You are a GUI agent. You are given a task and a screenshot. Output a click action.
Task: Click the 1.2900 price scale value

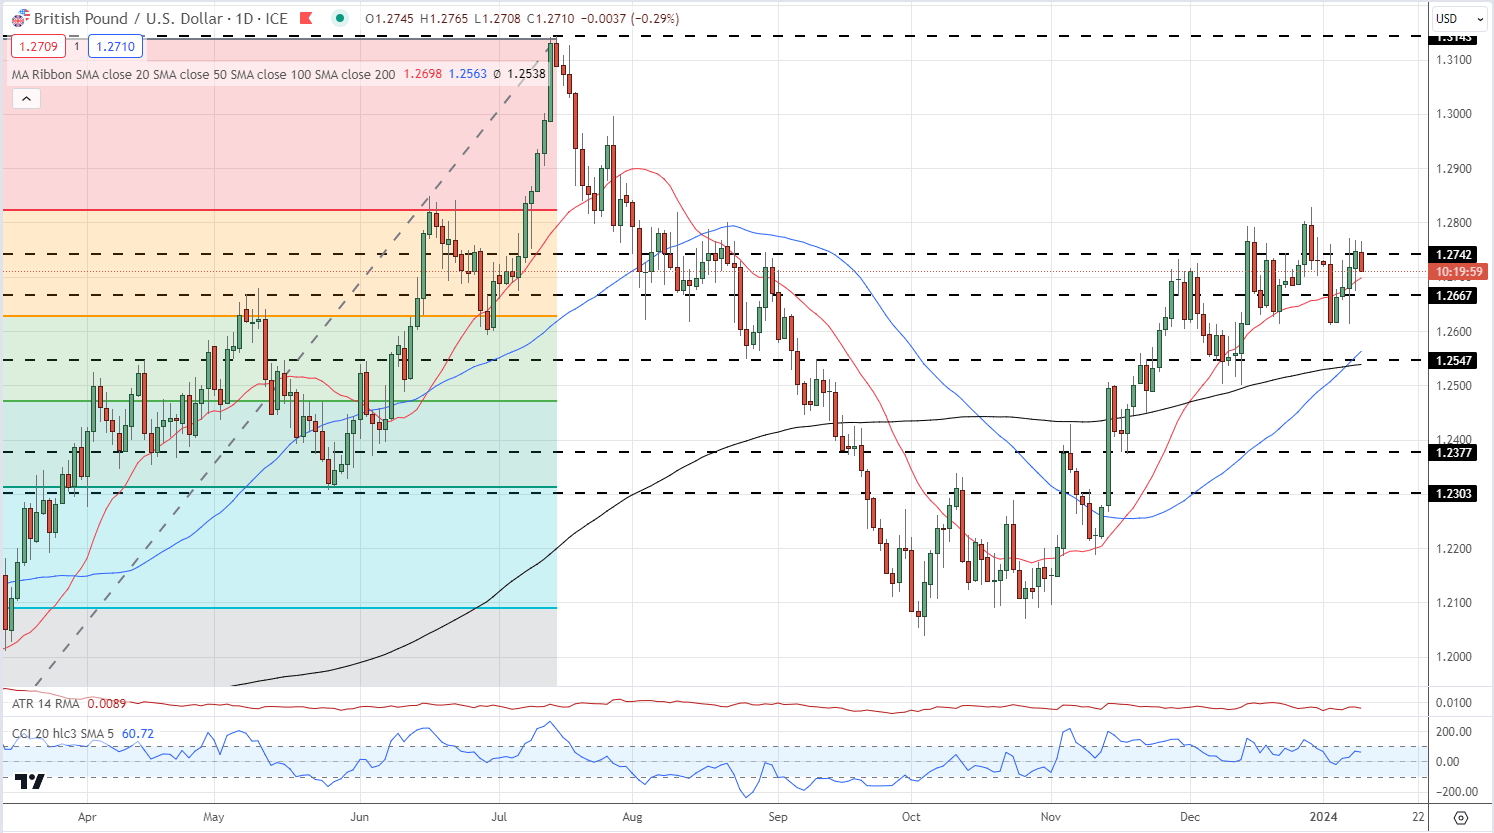tap(1453, 169)
